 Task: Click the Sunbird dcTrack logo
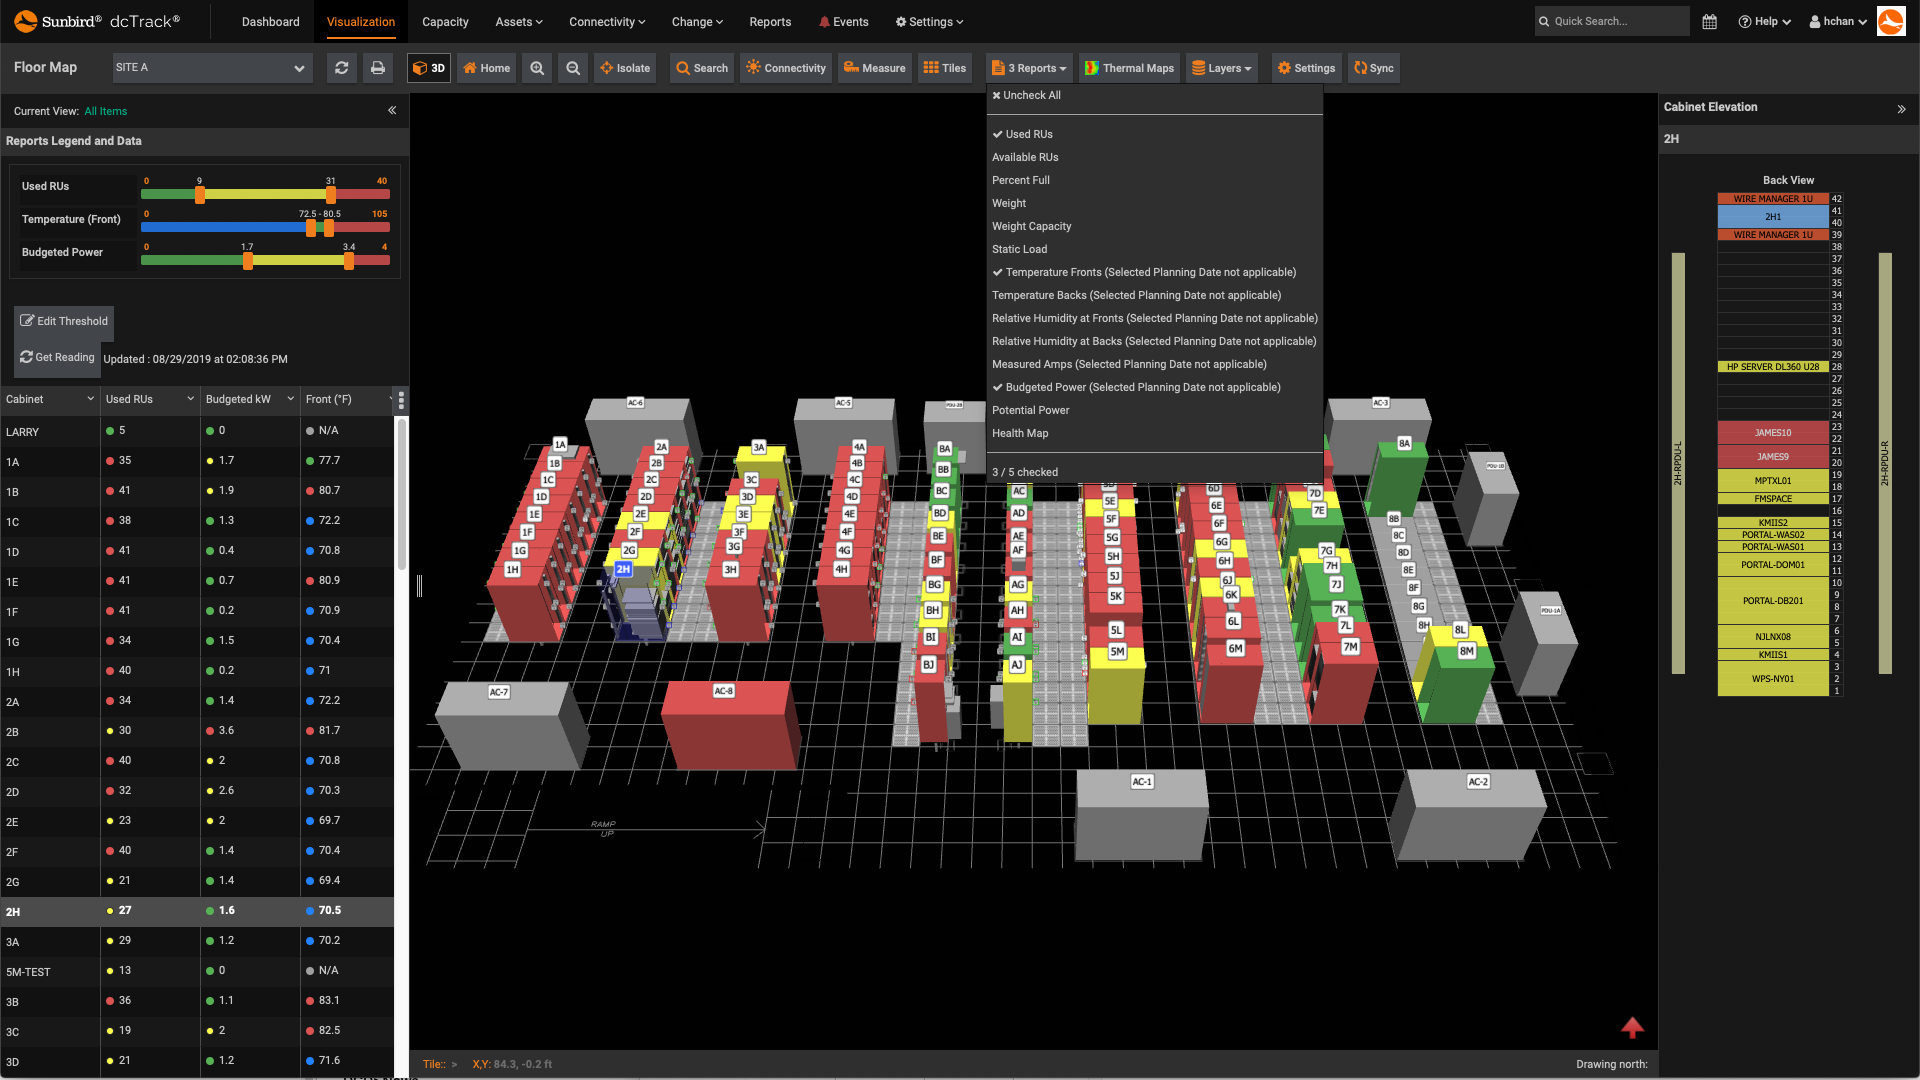coord(97,21)
